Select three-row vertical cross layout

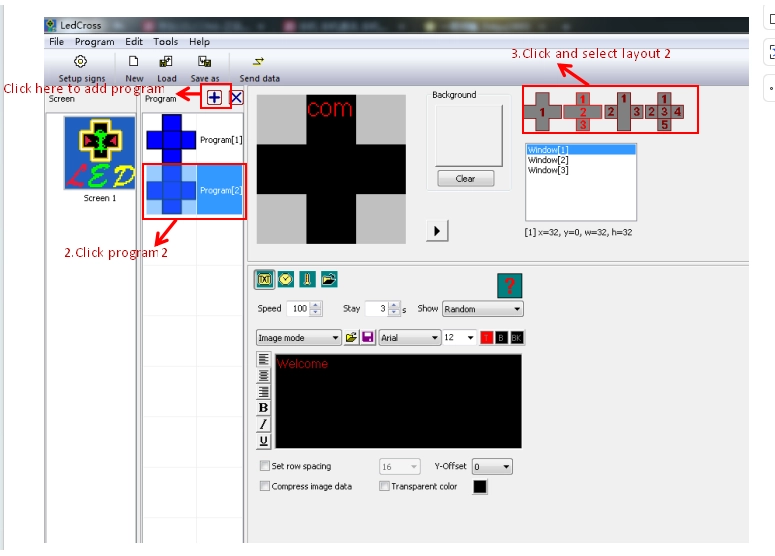pos(583,111)
